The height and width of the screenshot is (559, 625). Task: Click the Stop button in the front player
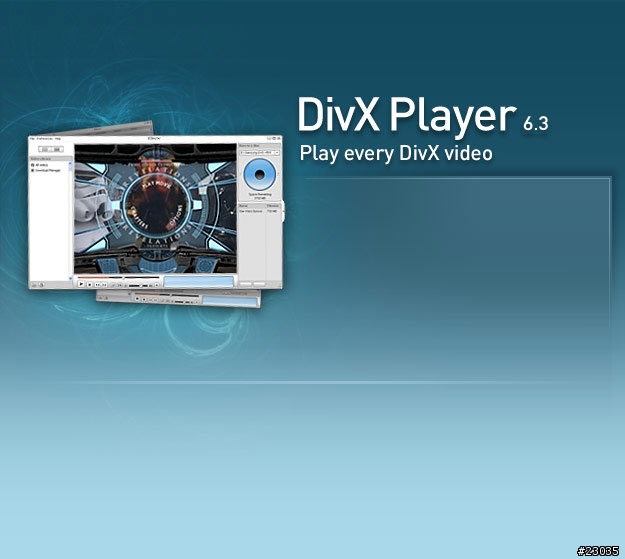[89, 285]
